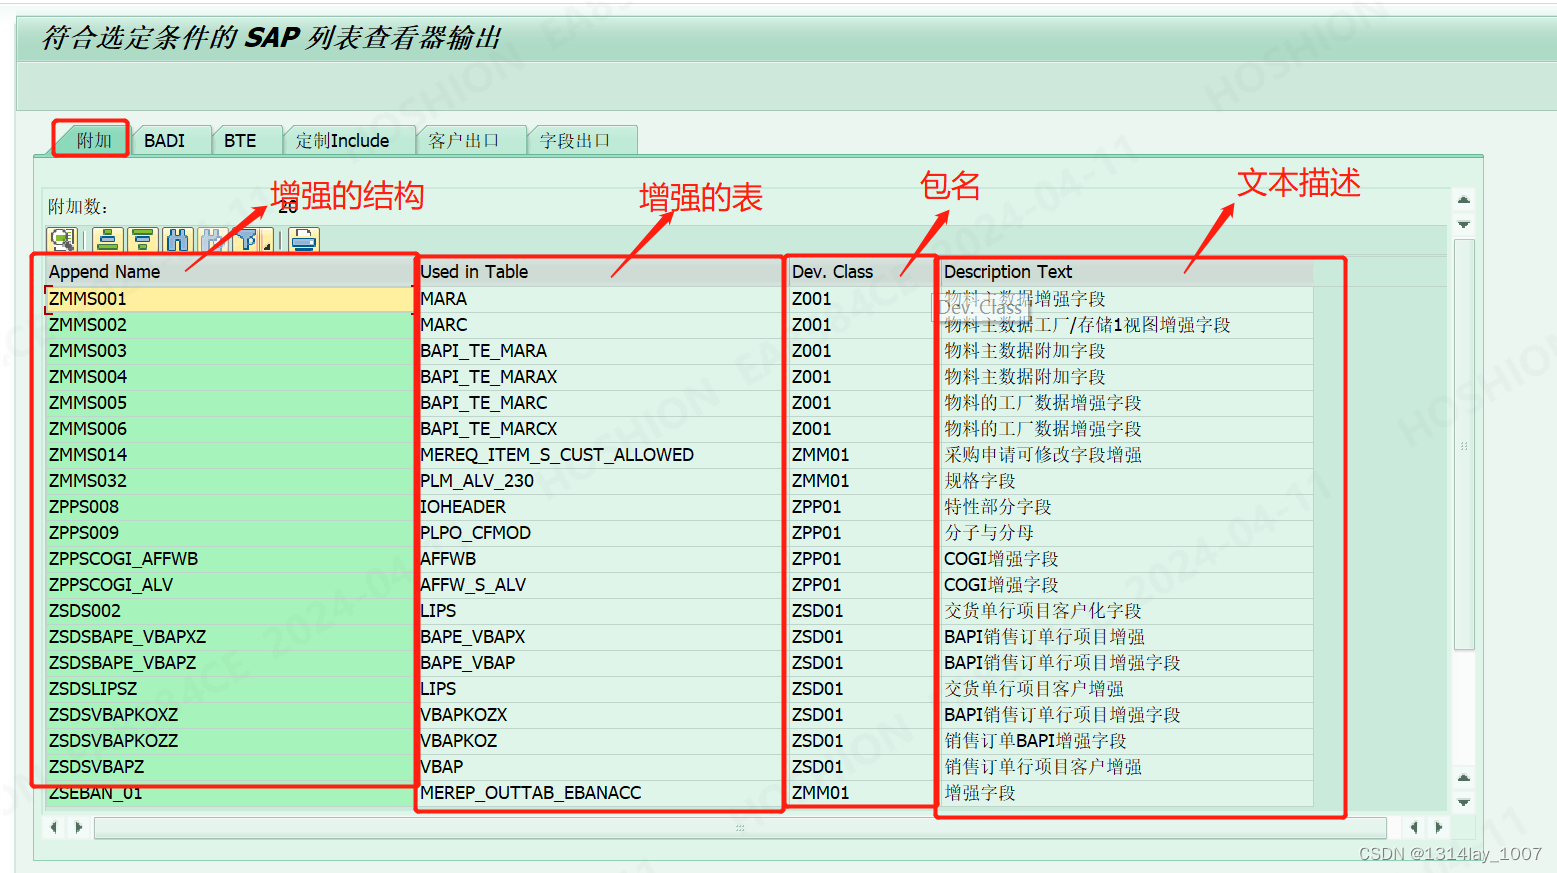Select ZMMS005 in Append Name column
Screen dimensions: 1557x873
[229, 403]
